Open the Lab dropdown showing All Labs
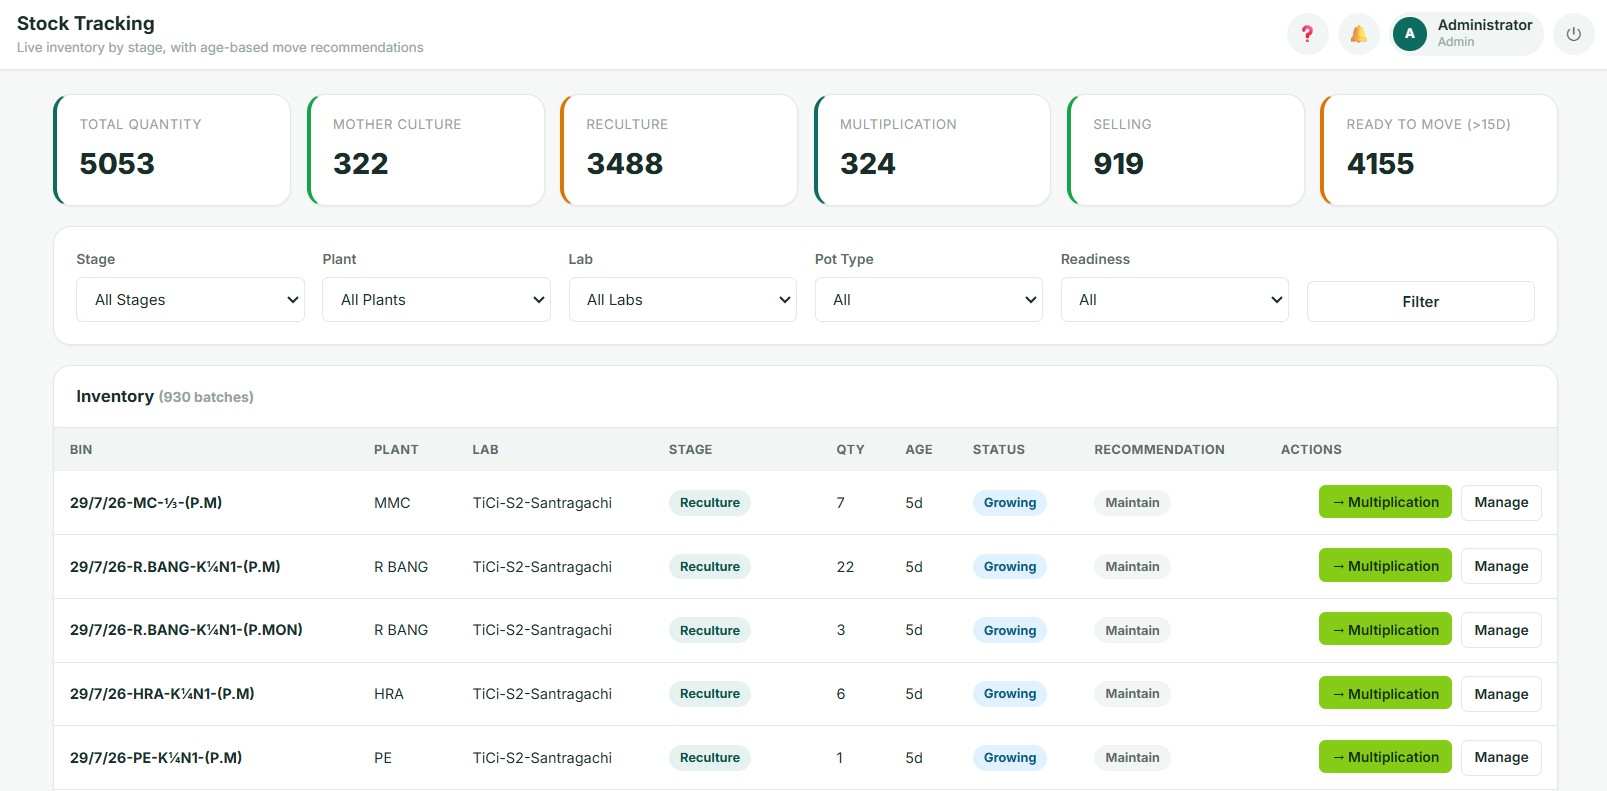The width and height of the screenshot is (1607, 791). tap(682, 300)
